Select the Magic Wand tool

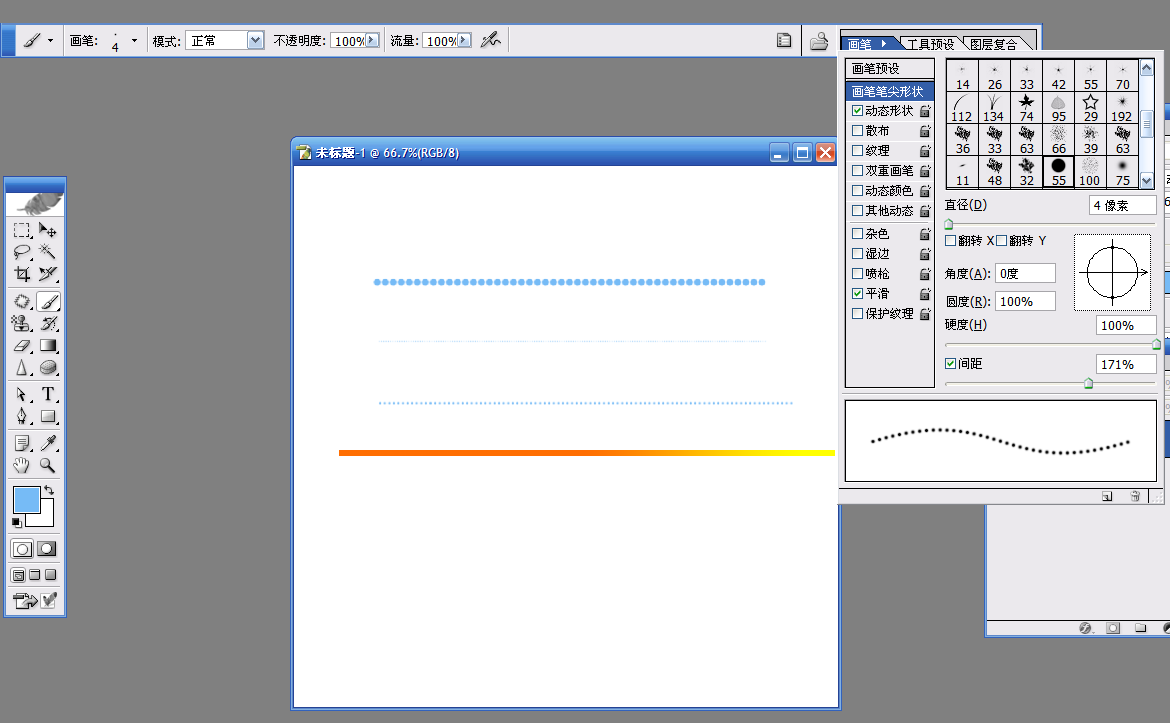click(x=48, y=251)
